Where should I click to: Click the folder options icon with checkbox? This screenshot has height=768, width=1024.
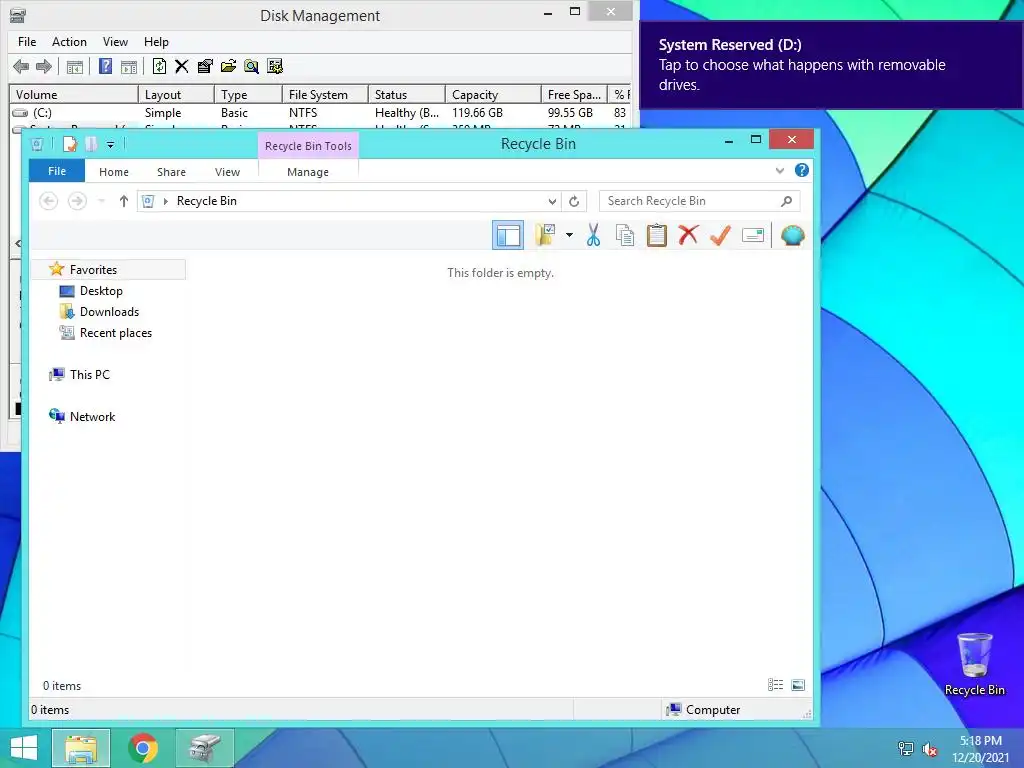pos(545,235)
